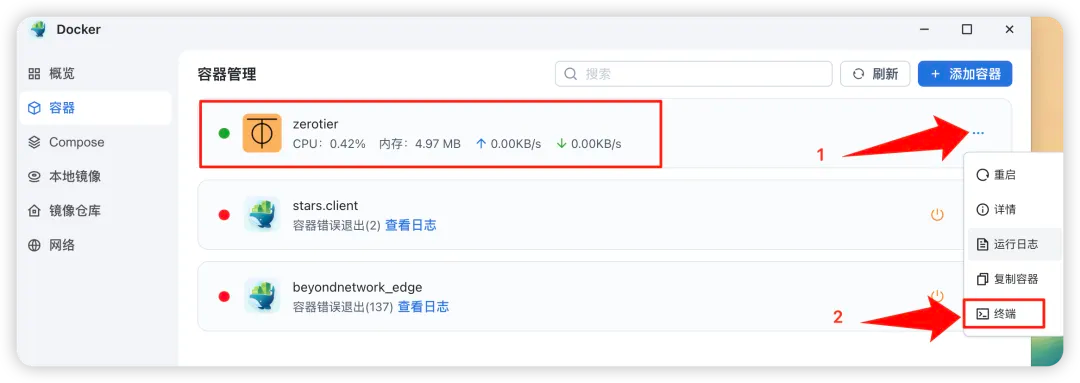Minimize the Docker window

pyautogui.click(x=924, y=30)
